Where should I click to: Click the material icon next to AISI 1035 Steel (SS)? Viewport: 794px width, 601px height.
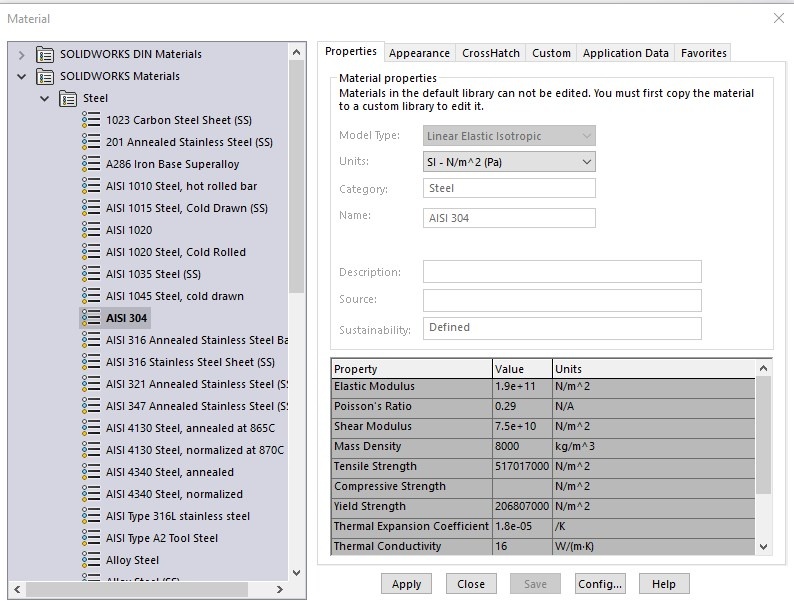(x=91, y=274)
